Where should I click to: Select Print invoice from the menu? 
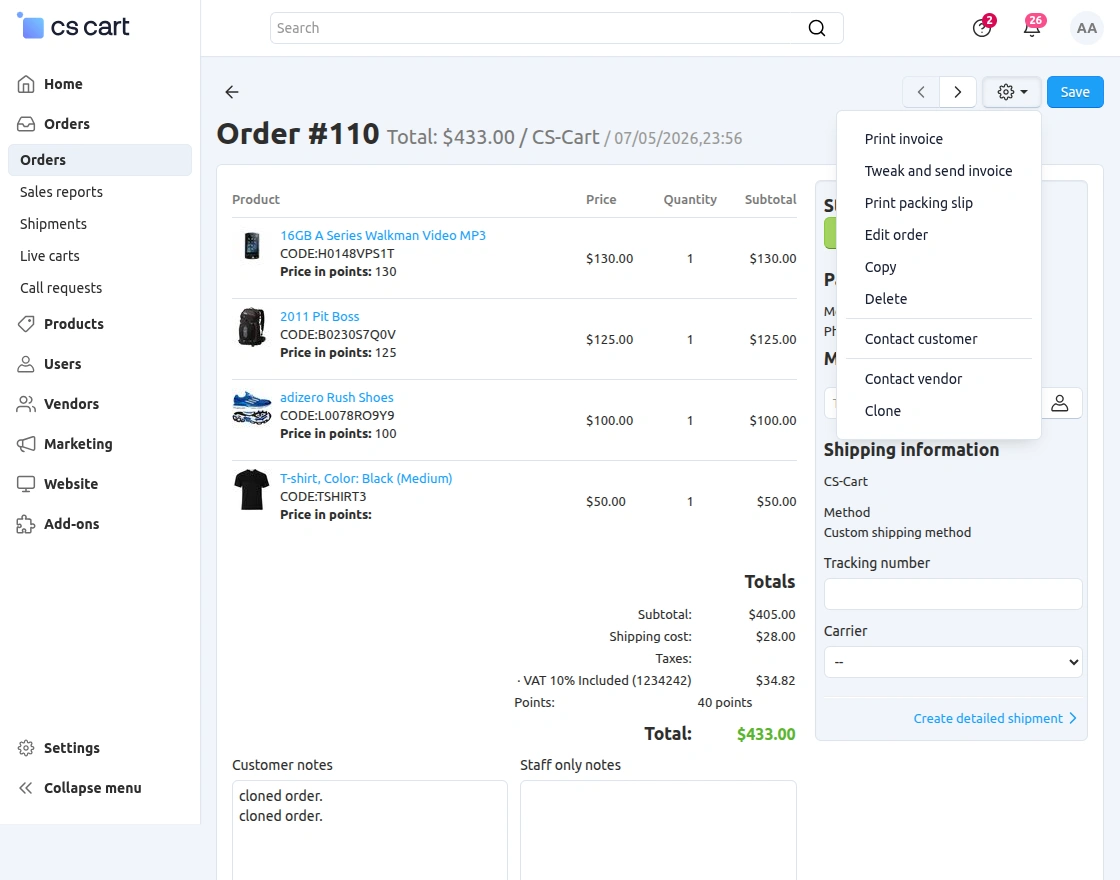[904, 139]
